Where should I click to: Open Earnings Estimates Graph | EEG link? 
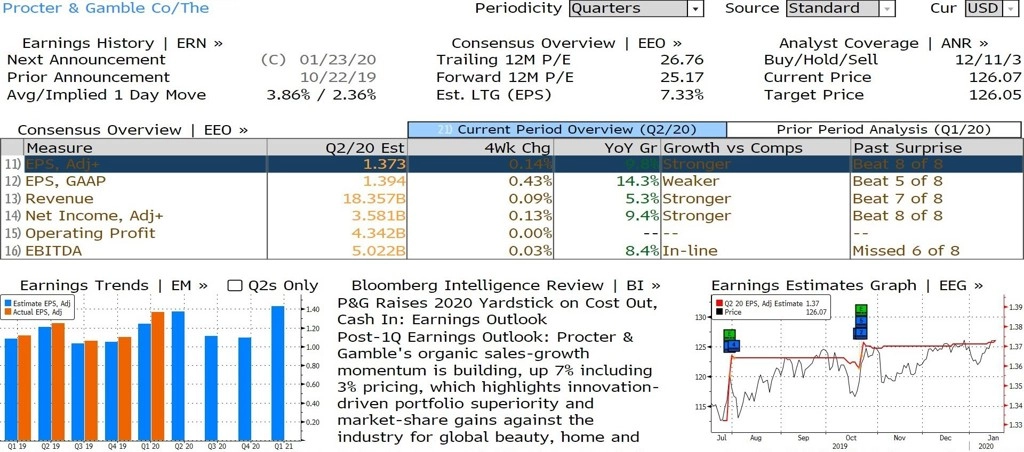(846, 285)
